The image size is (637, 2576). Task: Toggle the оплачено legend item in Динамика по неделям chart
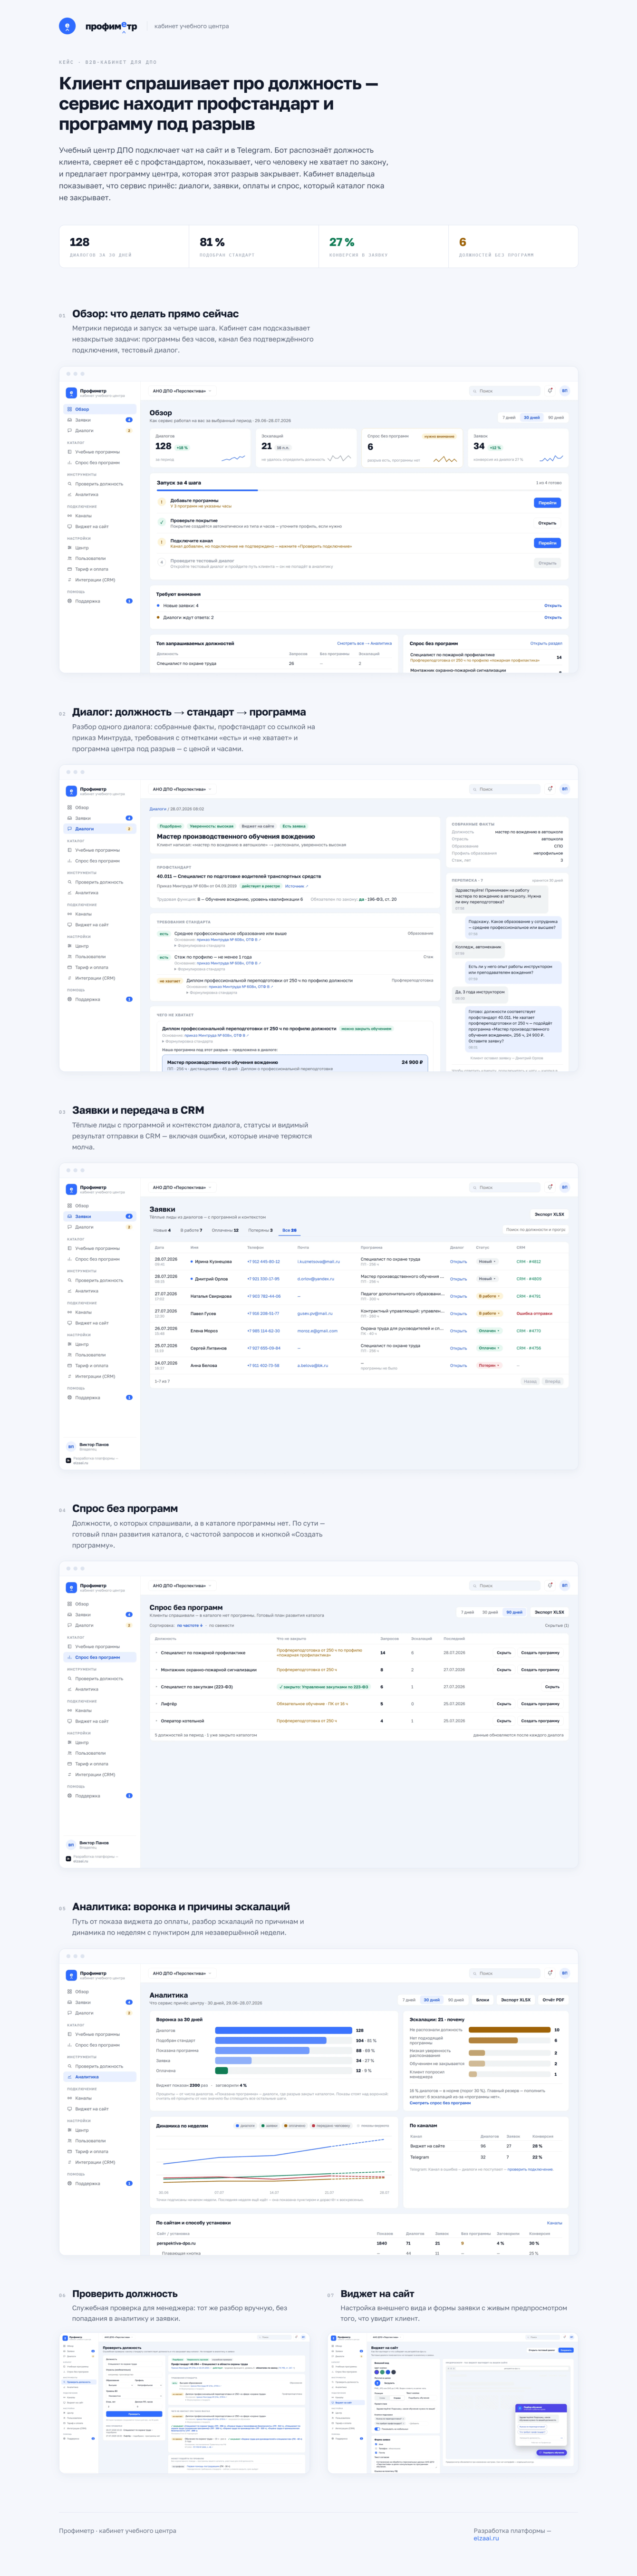pos(295,2125)
